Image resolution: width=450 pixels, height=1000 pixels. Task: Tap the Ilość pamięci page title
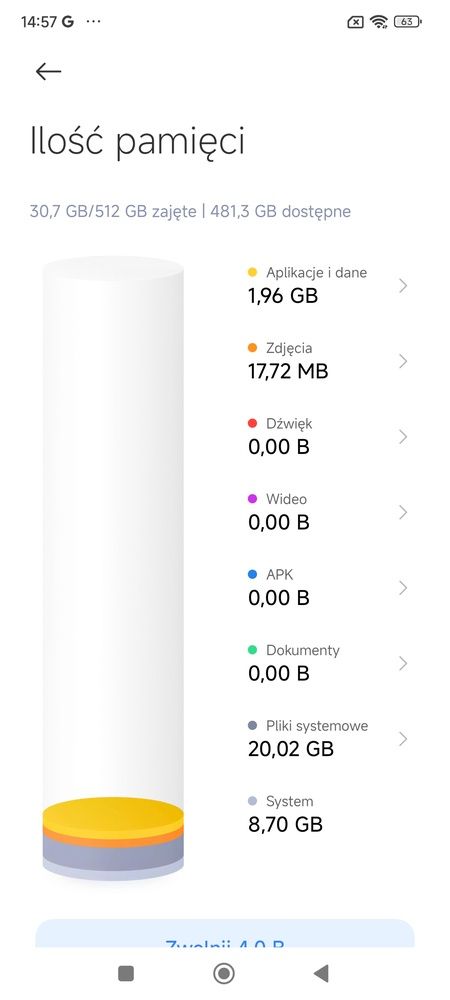tap(137, 142)
